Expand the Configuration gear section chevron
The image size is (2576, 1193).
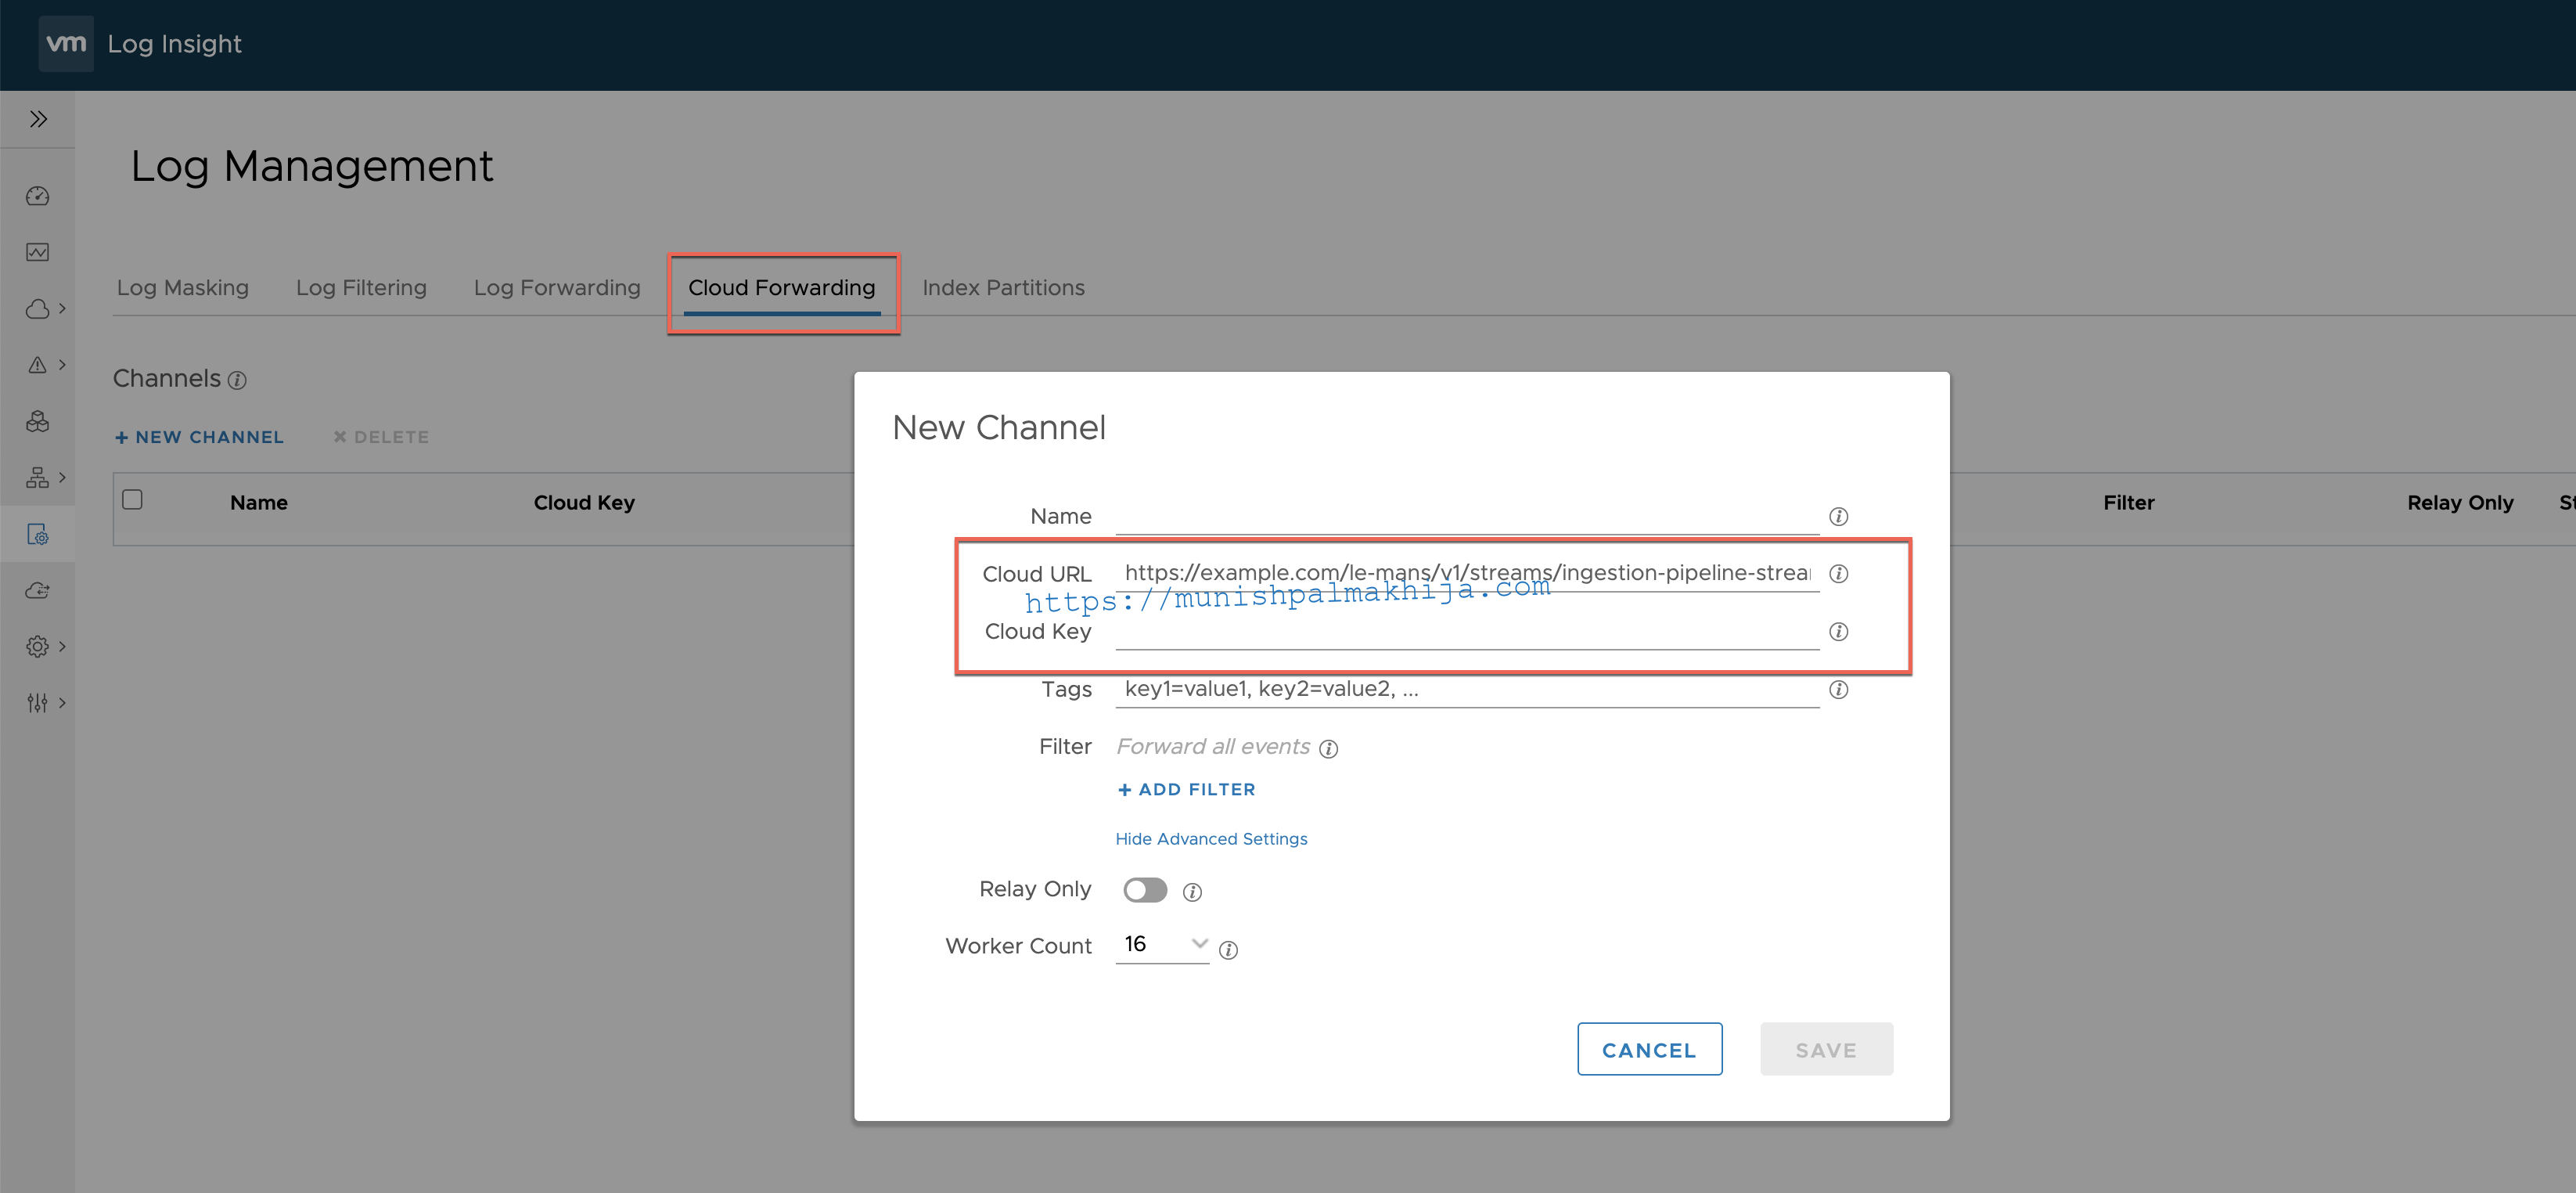[x=62, y=646]
